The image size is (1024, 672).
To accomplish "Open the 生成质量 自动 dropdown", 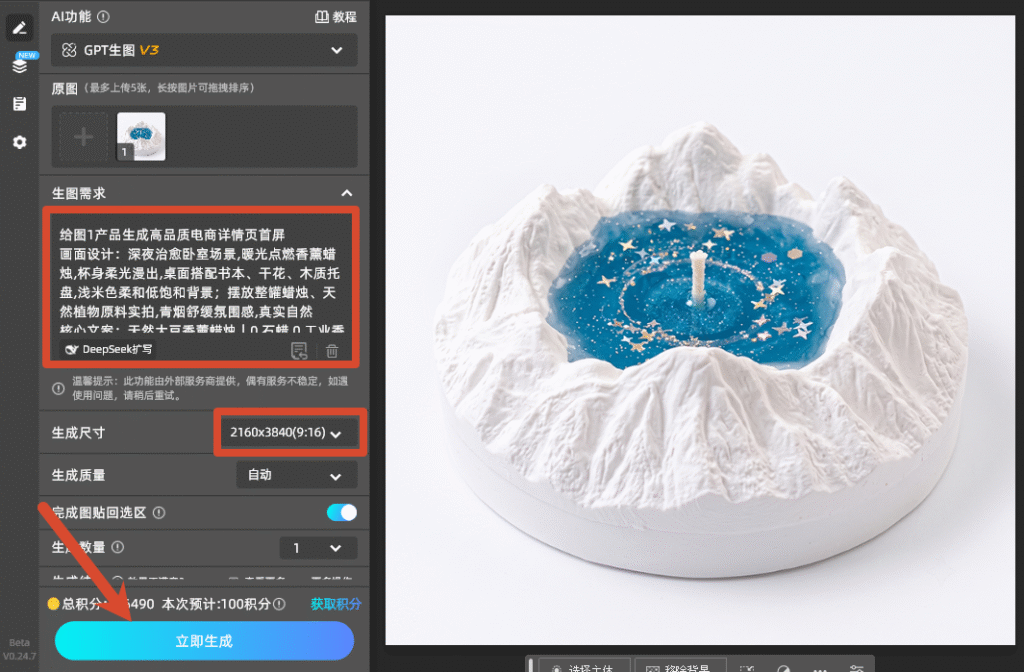I will pos(296,475).
